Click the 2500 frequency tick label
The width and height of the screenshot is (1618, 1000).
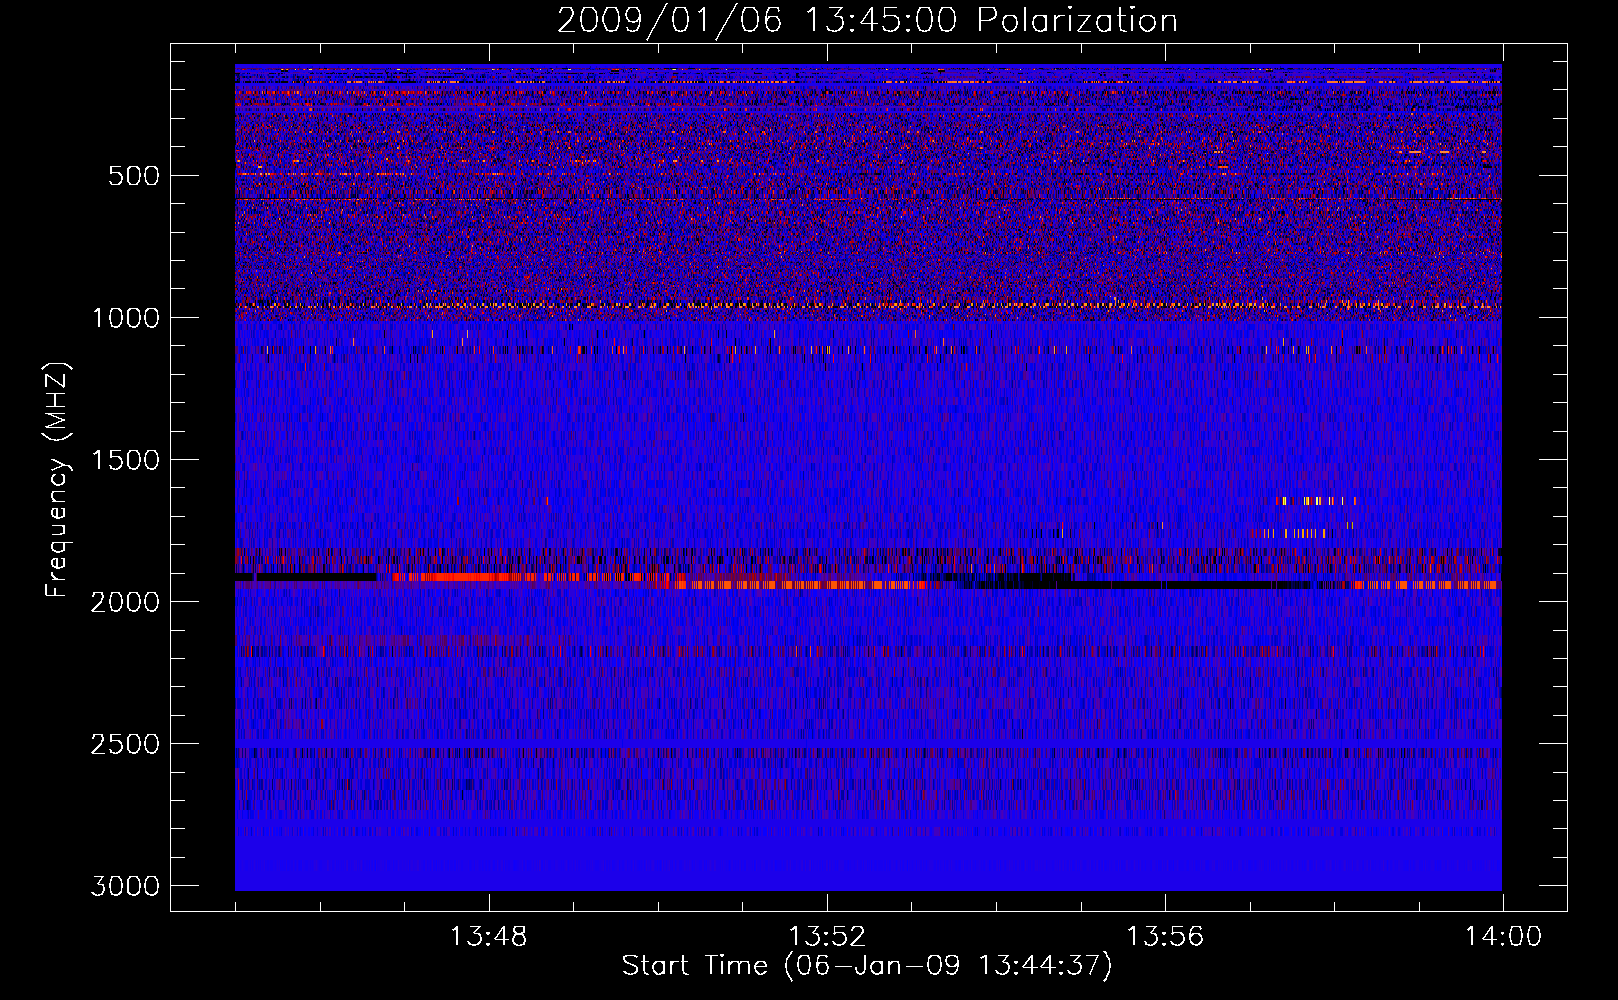point(125,744)
